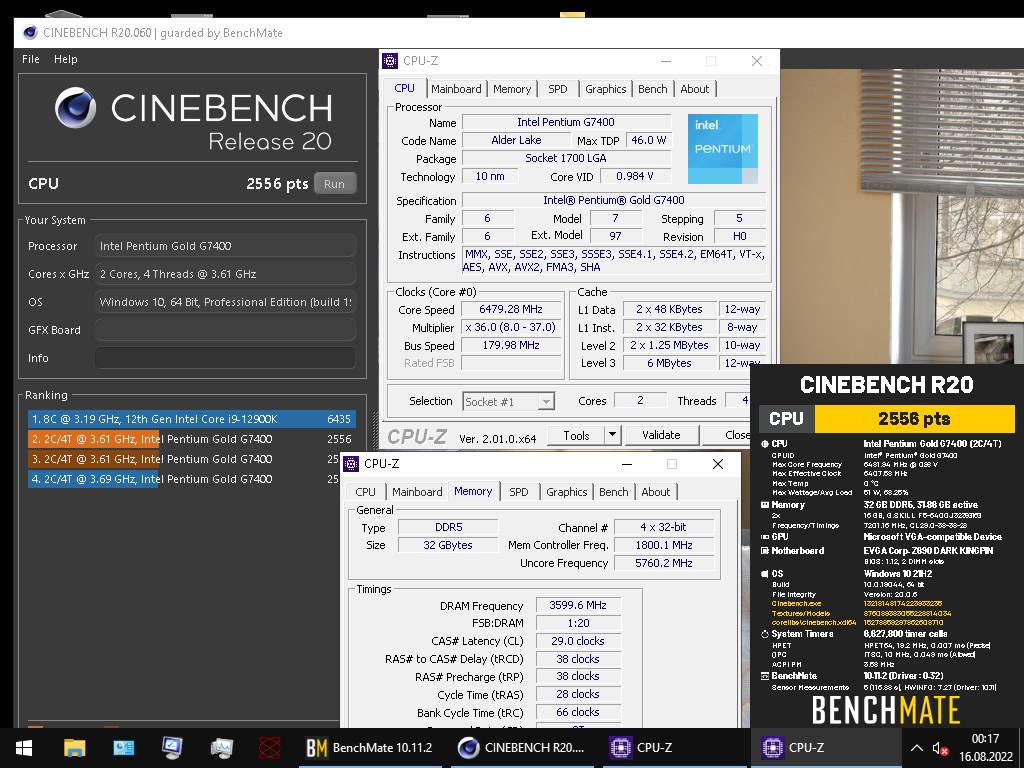This screenshot has width=1024, height=768.
Task: Click the Name field Intel Pentium G7400
Action: click(x=566, y=122)
